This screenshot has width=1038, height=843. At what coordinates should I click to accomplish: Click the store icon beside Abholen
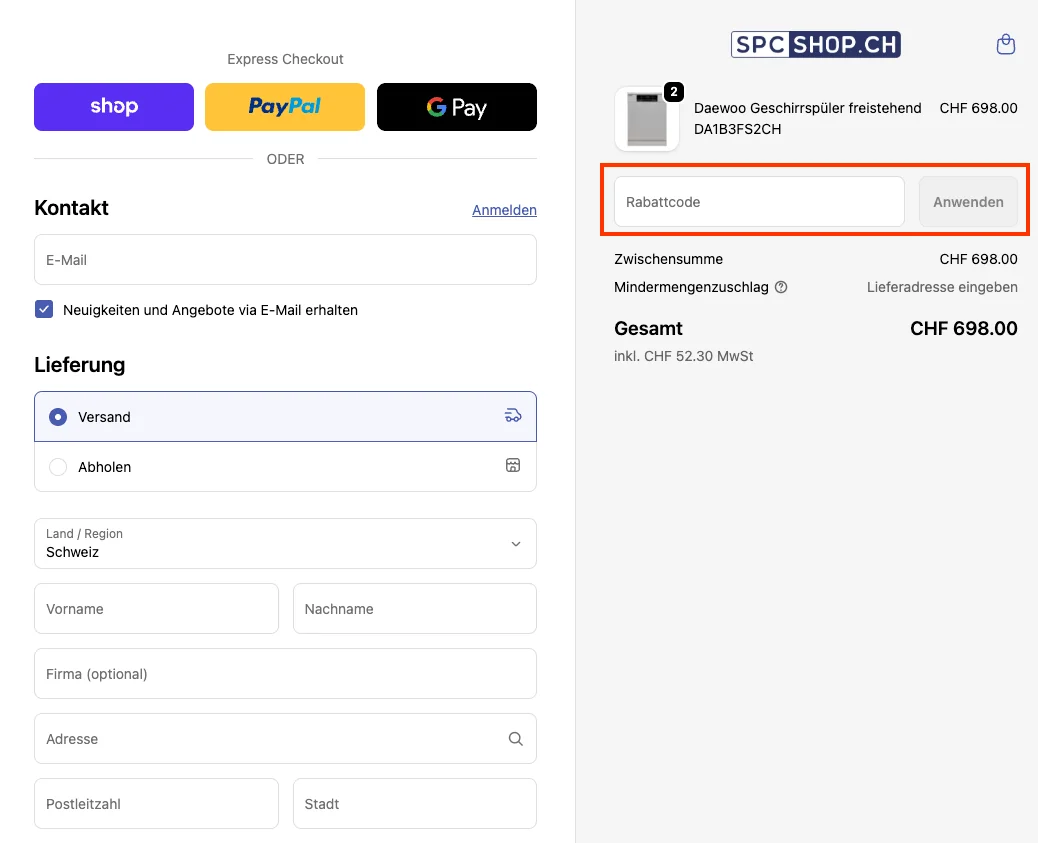pyautogui.click(x=512, y=465)
